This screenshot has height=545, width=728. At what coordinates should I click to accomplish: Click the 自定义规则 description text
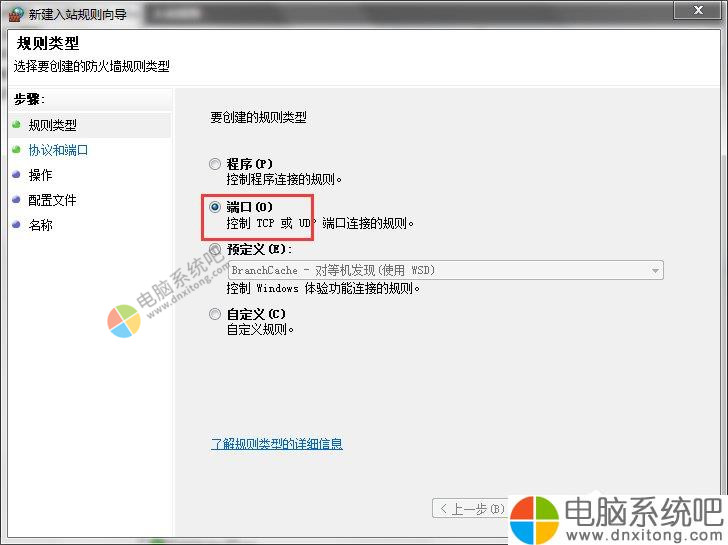(260, 330)
